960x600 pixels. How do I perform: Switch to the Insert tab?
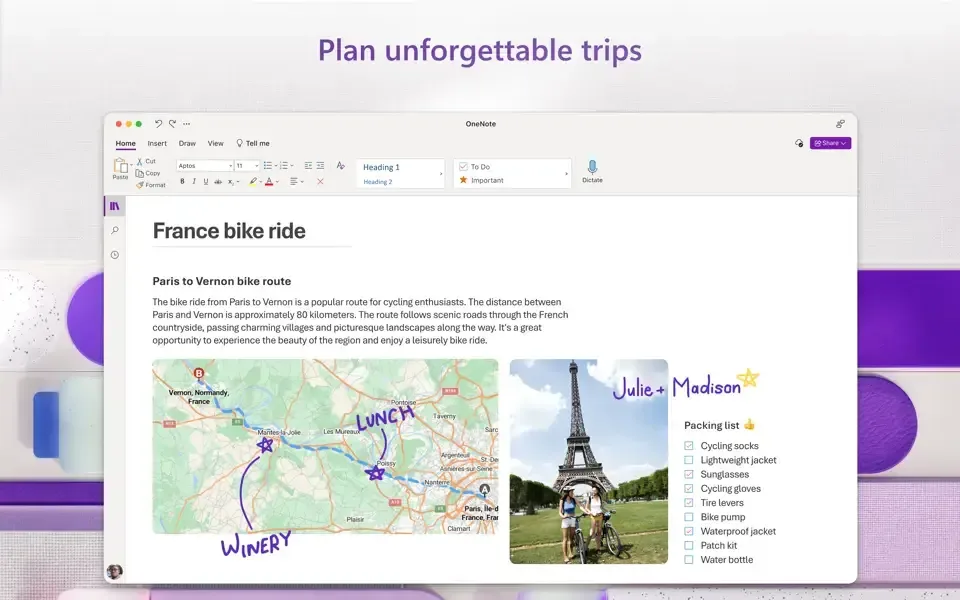(x=157, y=143)
